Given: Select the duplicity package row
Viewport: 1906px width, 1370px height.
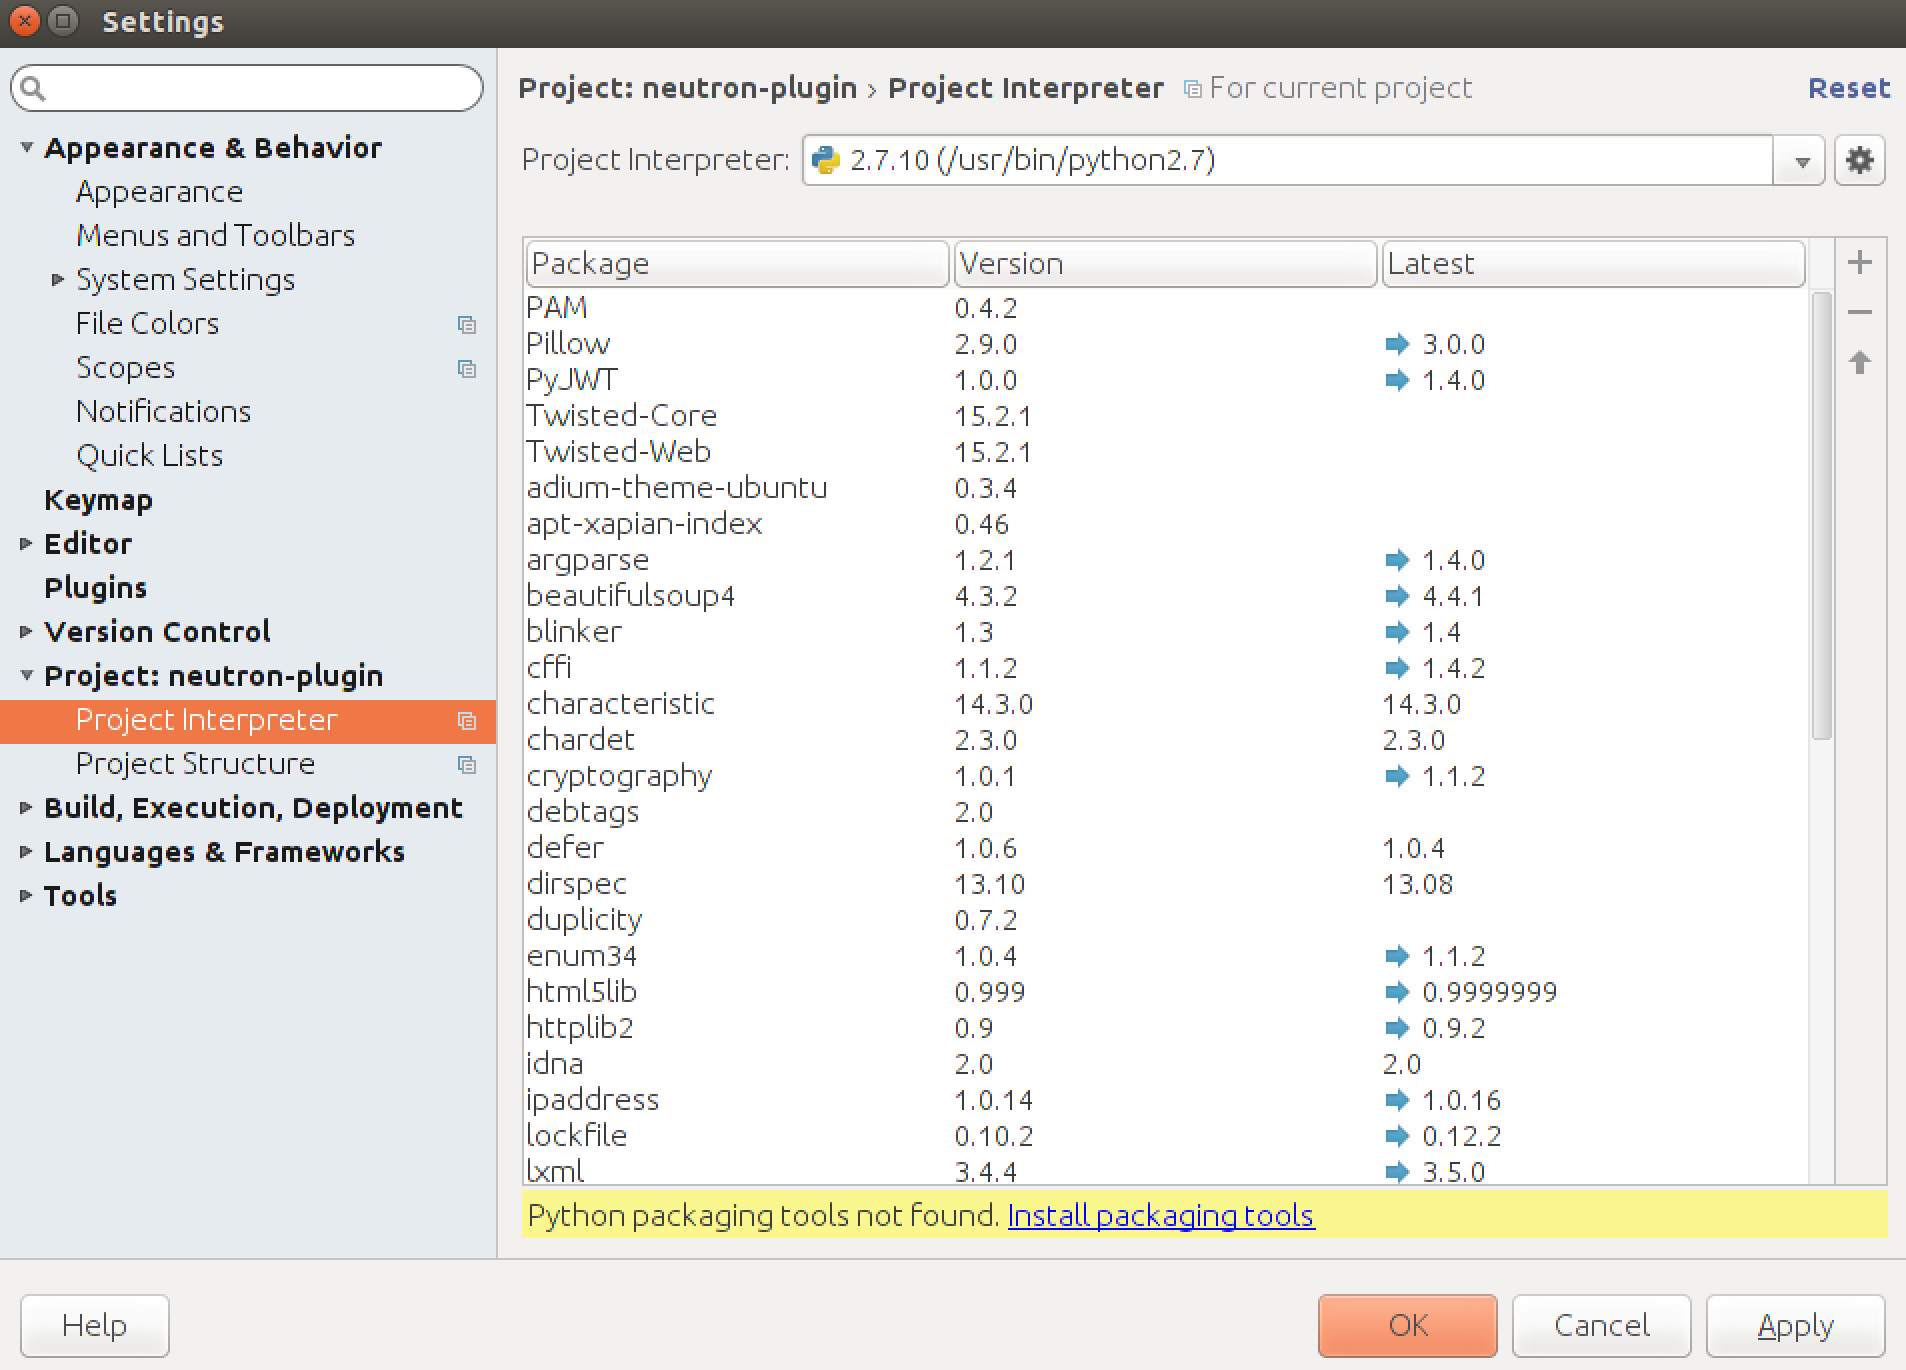Looking at the screenshot, I should point(1165,920).
